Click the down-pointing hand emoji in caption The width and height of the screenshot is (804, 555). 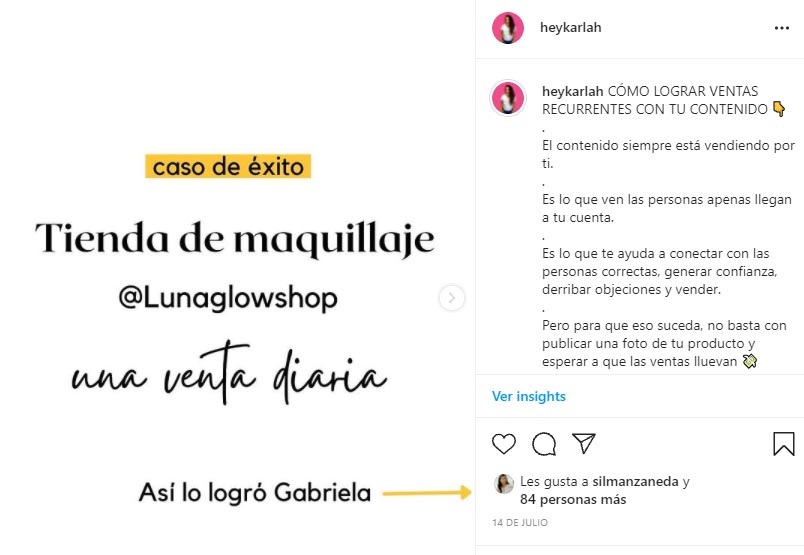[778, 109]
